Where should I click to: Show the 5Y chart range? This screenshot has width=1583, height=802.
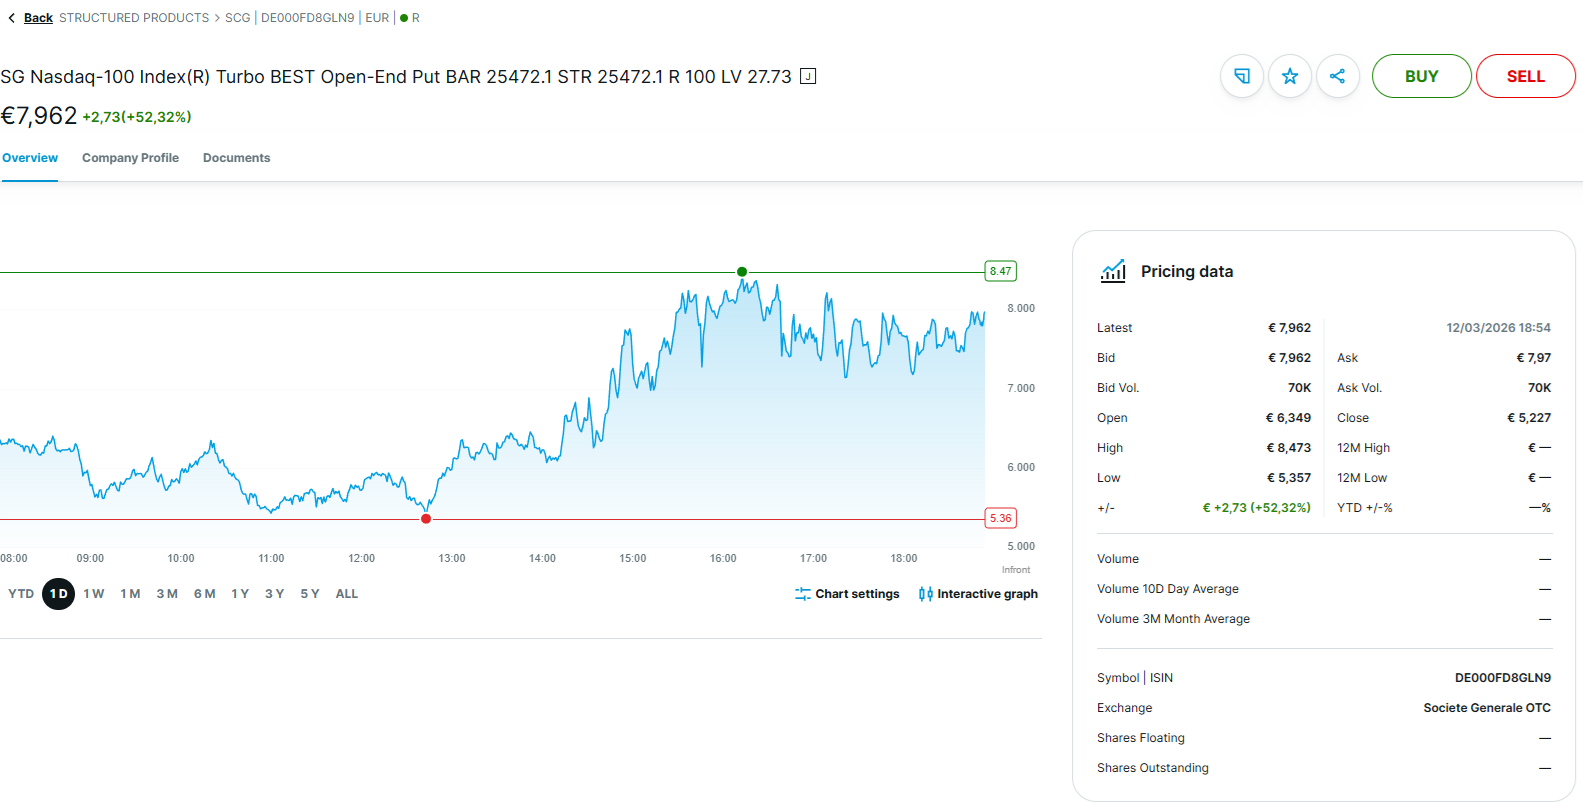(310, 594)
